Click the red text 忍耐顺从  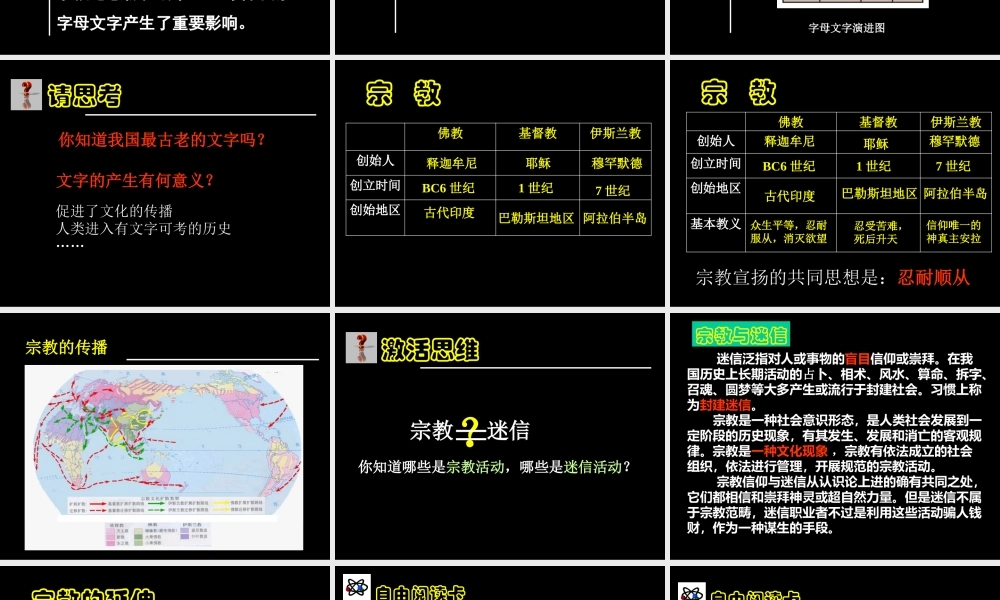pos(934,277)
